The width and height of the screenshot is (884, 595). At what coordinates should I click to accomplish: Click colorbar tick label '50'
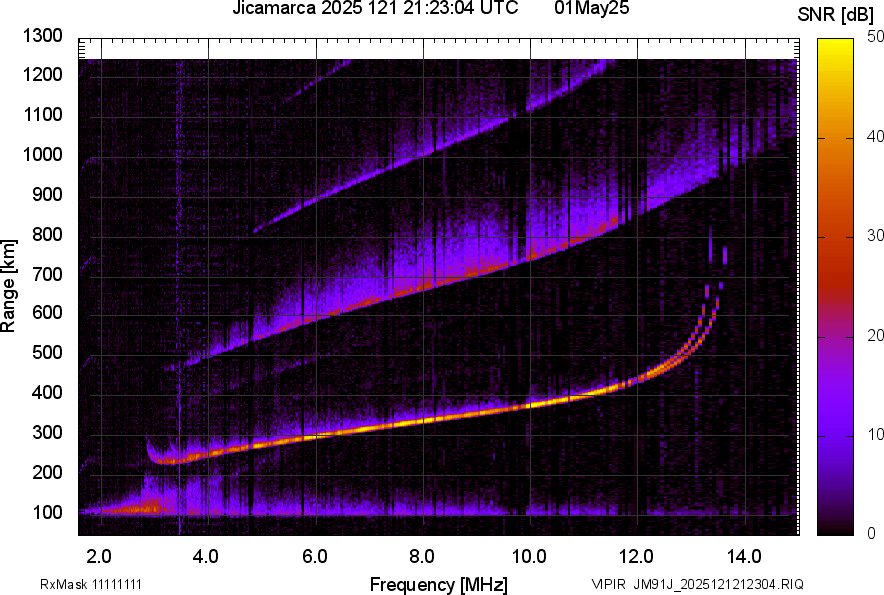[875, 37]
